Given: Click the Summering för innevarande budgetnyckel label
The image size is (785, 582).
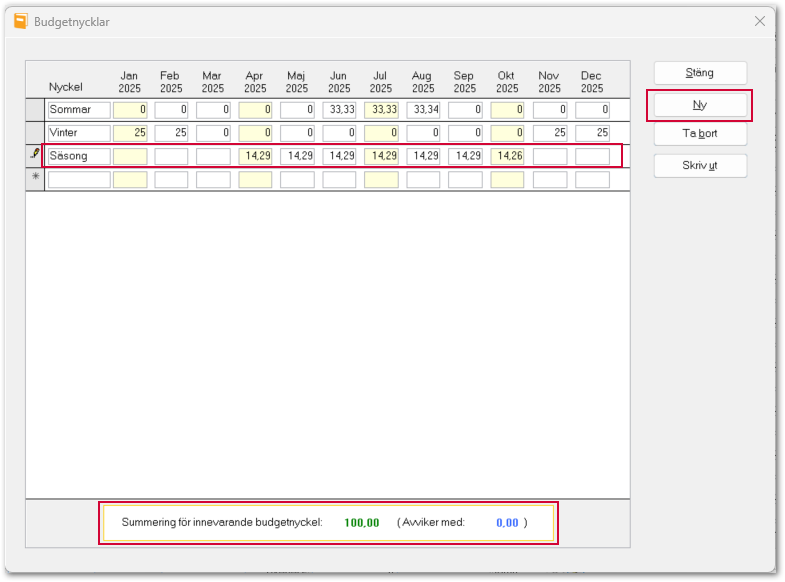Looking at the screenshot, I should pyautogui.click(x=222, y=522).
